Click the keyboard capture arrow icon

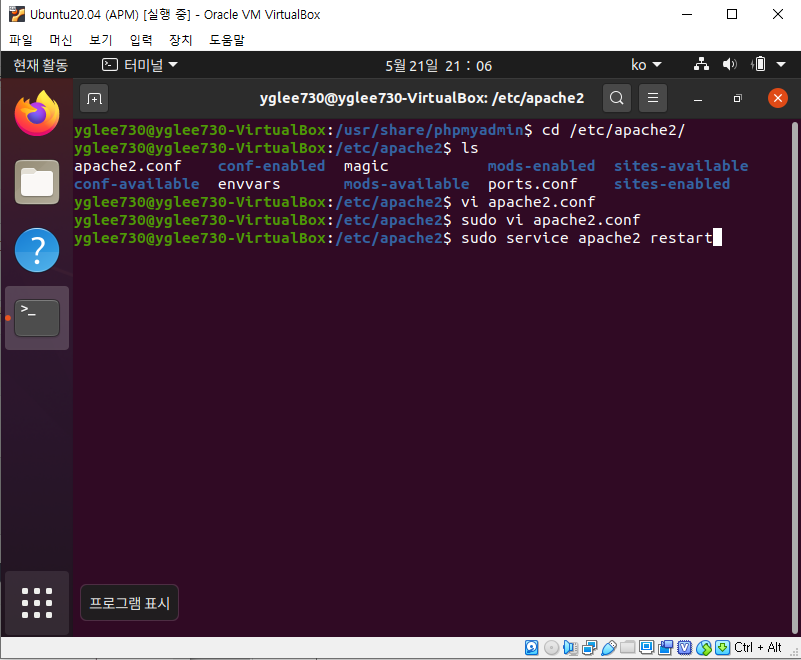point(722,648)
